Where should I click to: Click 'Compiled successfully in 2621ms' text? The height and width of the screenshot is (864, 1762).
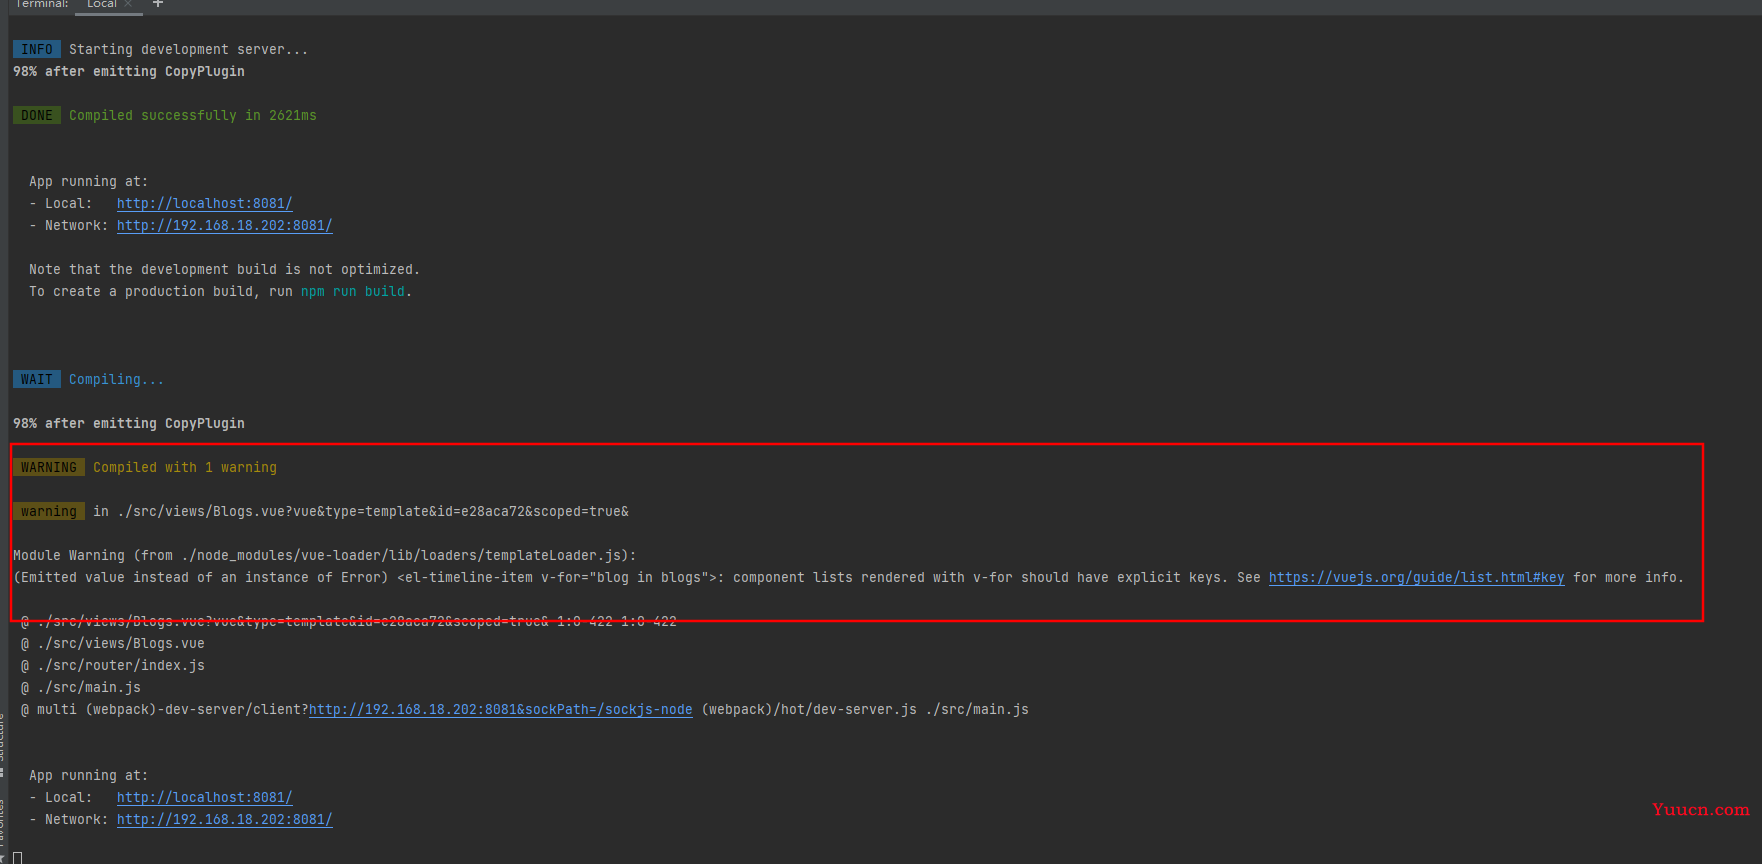click(x=192, y=115)
